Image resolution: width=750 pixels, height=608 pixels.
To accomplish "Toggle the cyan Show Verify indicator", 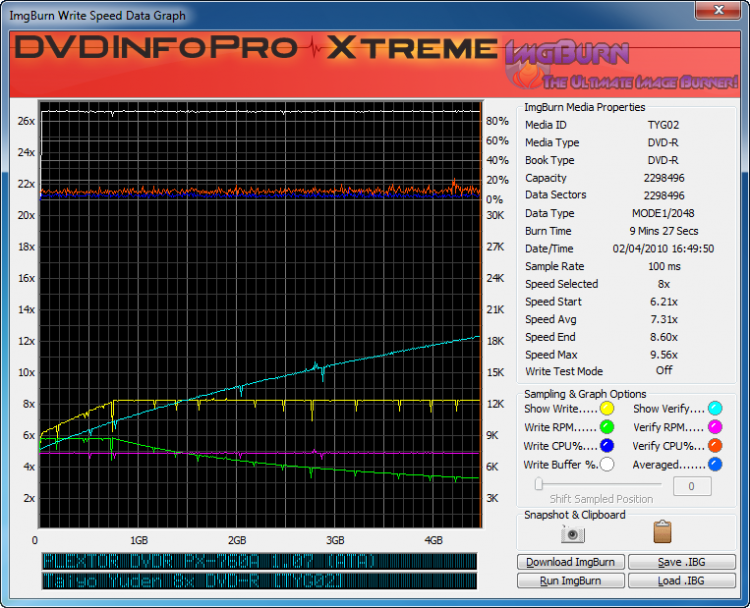I will click(x=715, y=408).
